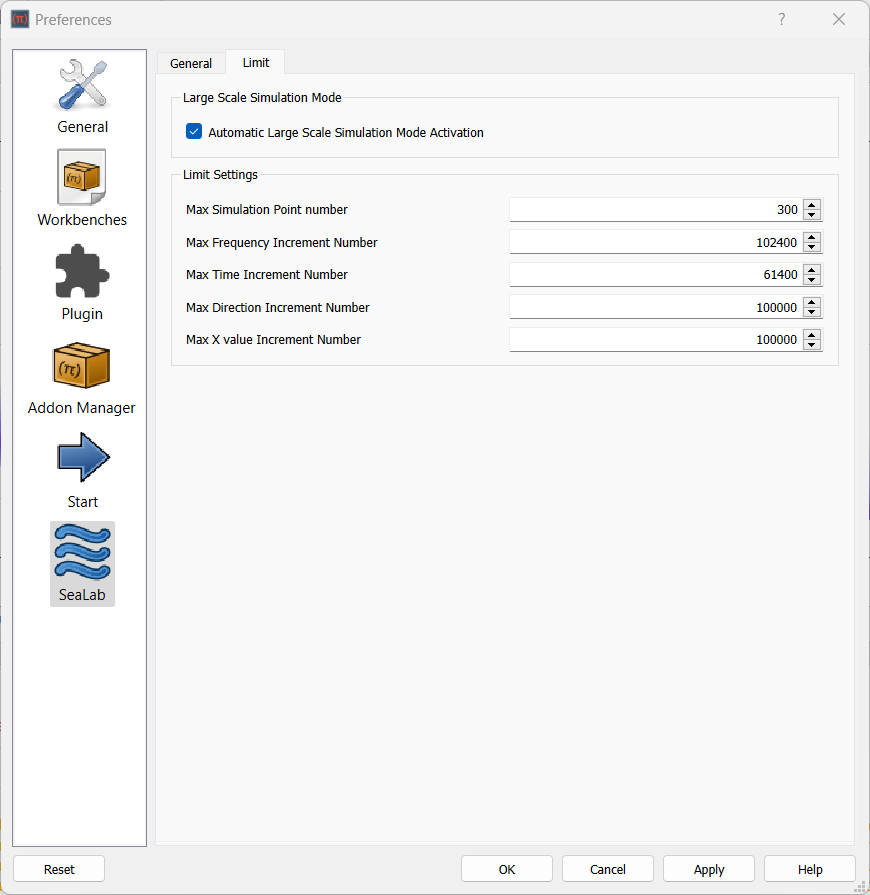The image size is (870, 895).
Task: Switch to the General tab
Action: [191, 63]
